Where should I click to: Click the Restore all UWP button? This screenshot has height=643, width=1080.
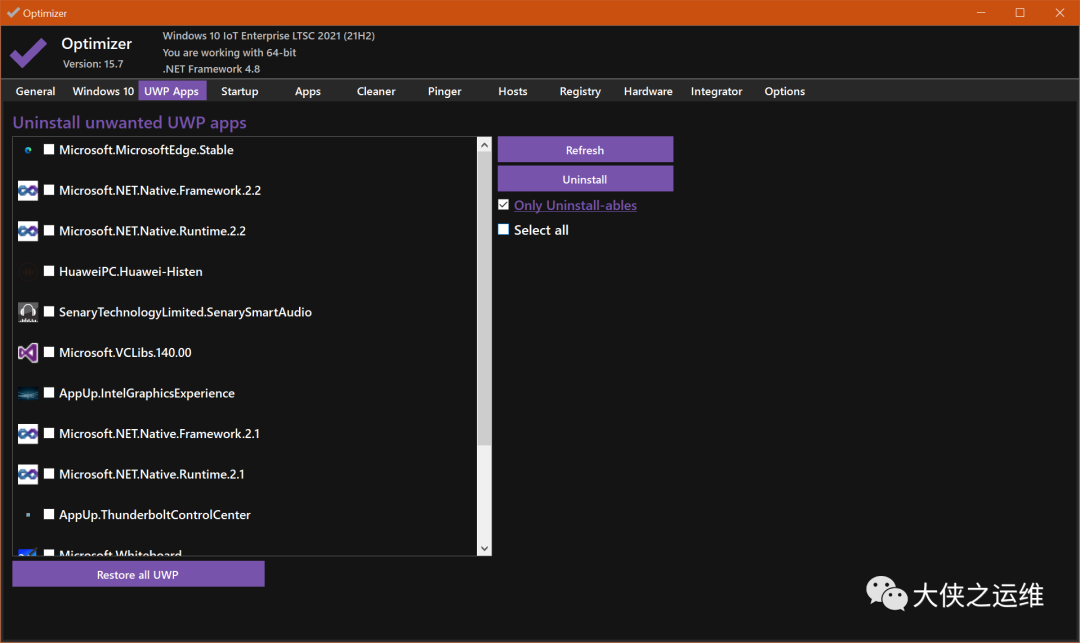tap(138, 574)
